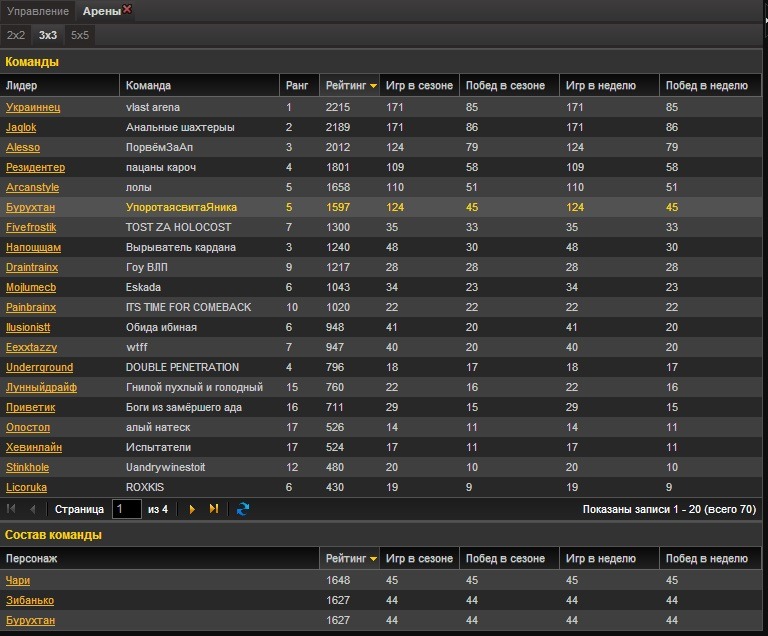Open leader Бурухтан in teams table

point(30,207)
